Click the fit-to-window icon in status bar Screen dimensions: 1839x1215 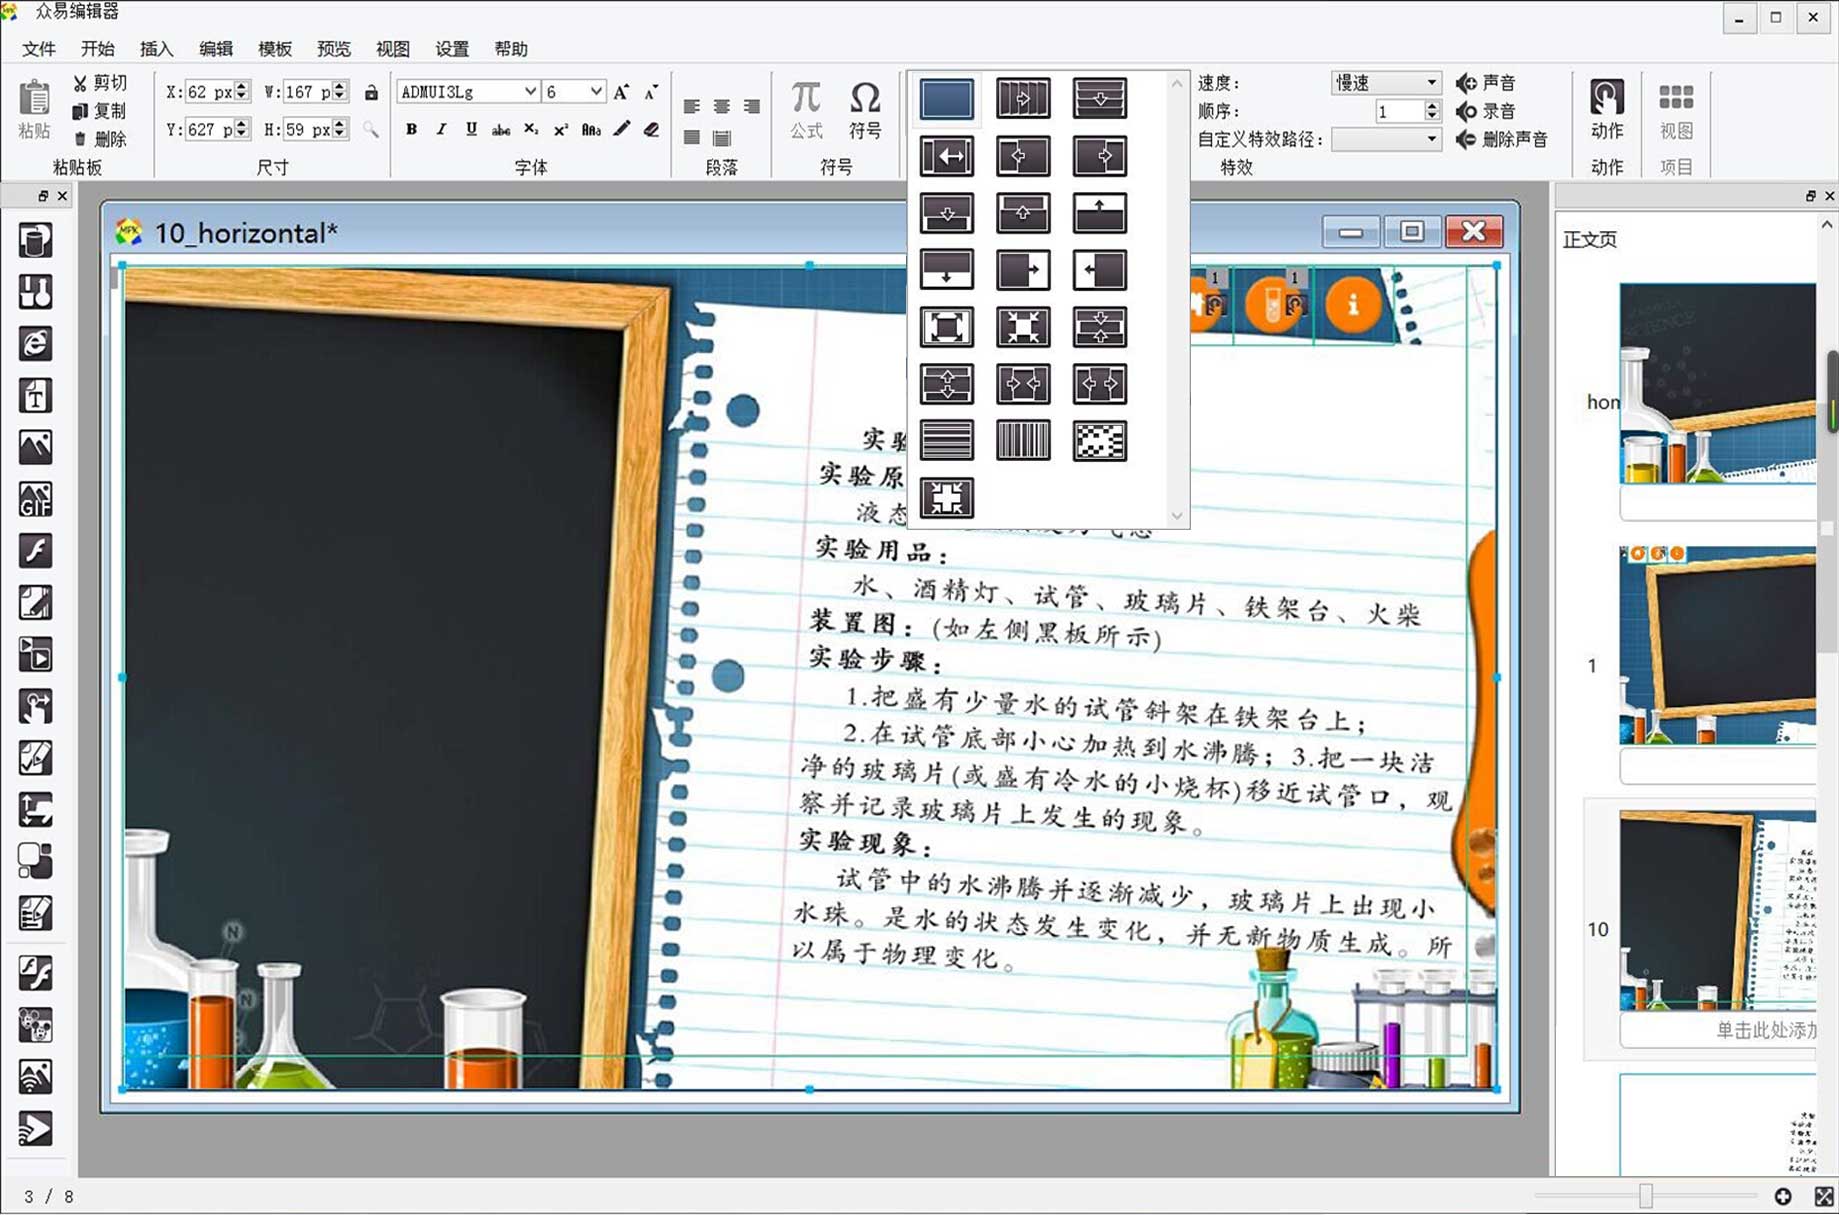click(x=1824, y=1196)
